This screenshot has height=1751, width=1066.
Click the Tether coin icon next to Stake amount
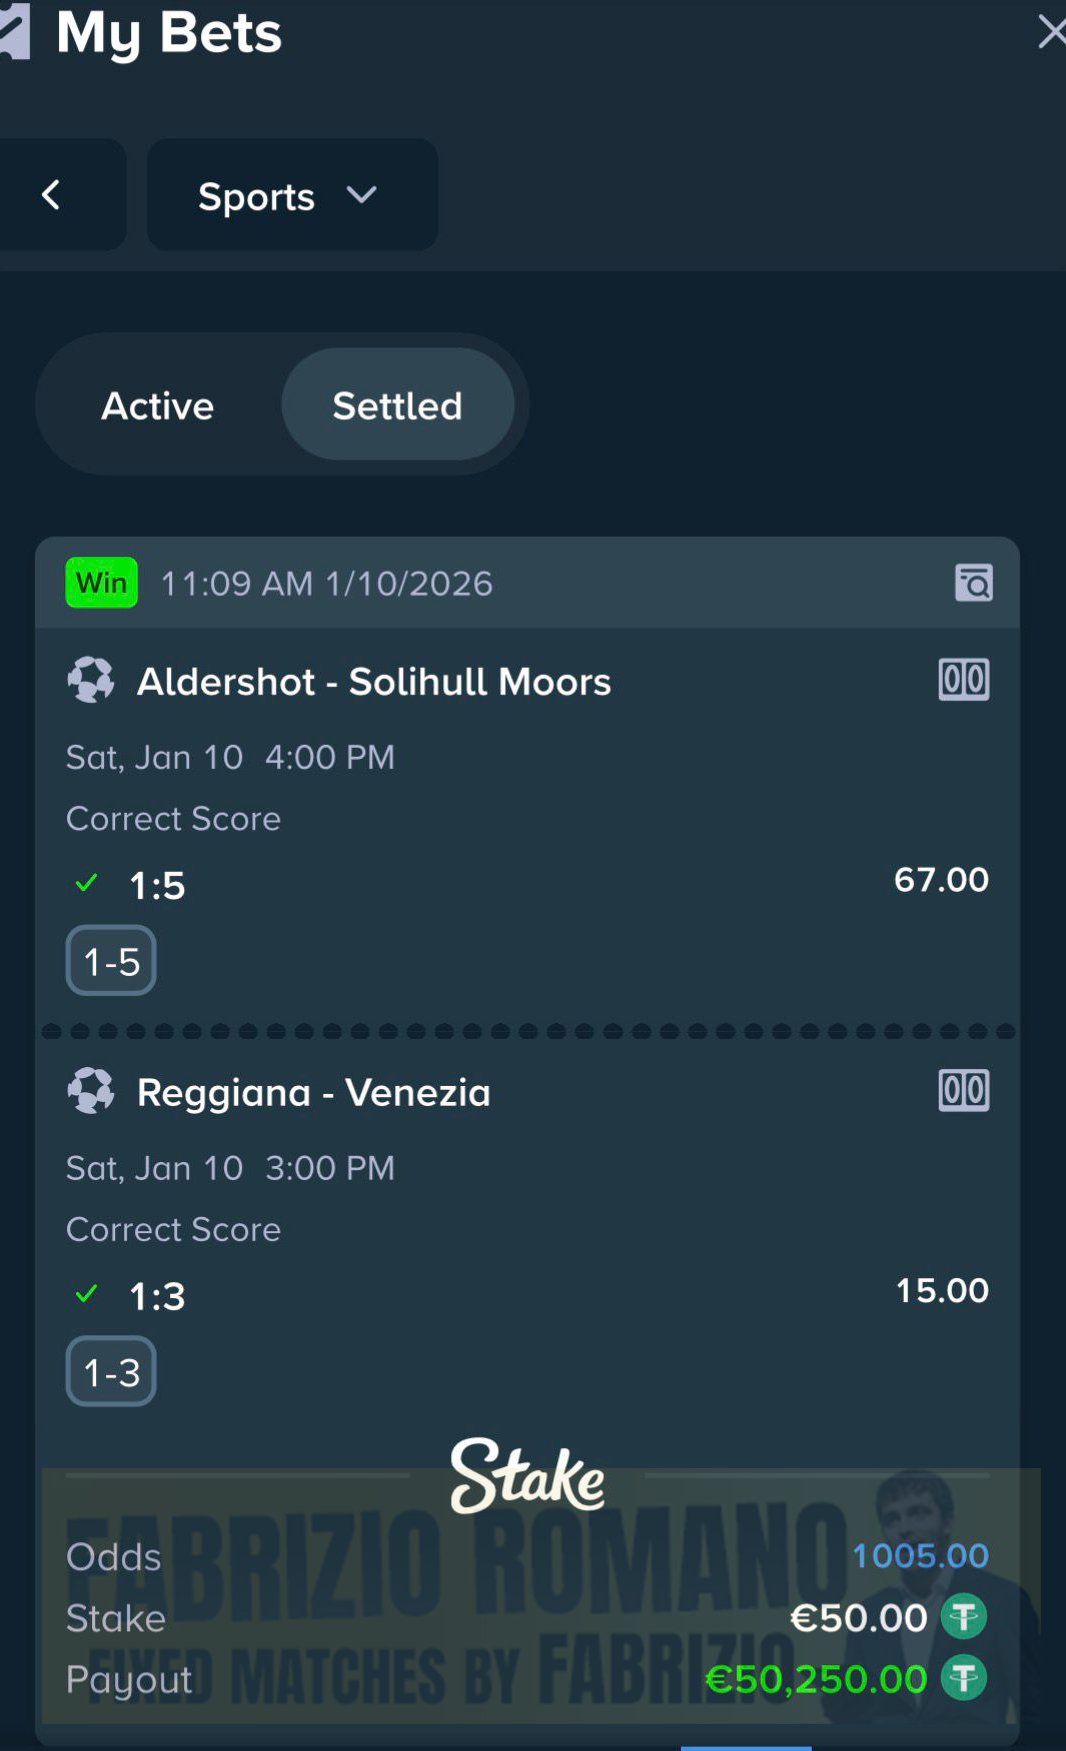965,1616
